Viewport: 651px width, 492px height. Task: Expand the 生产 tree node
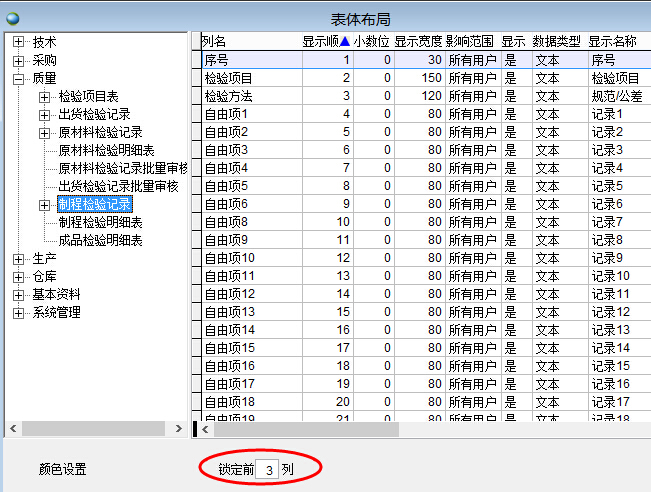(19, 258)
